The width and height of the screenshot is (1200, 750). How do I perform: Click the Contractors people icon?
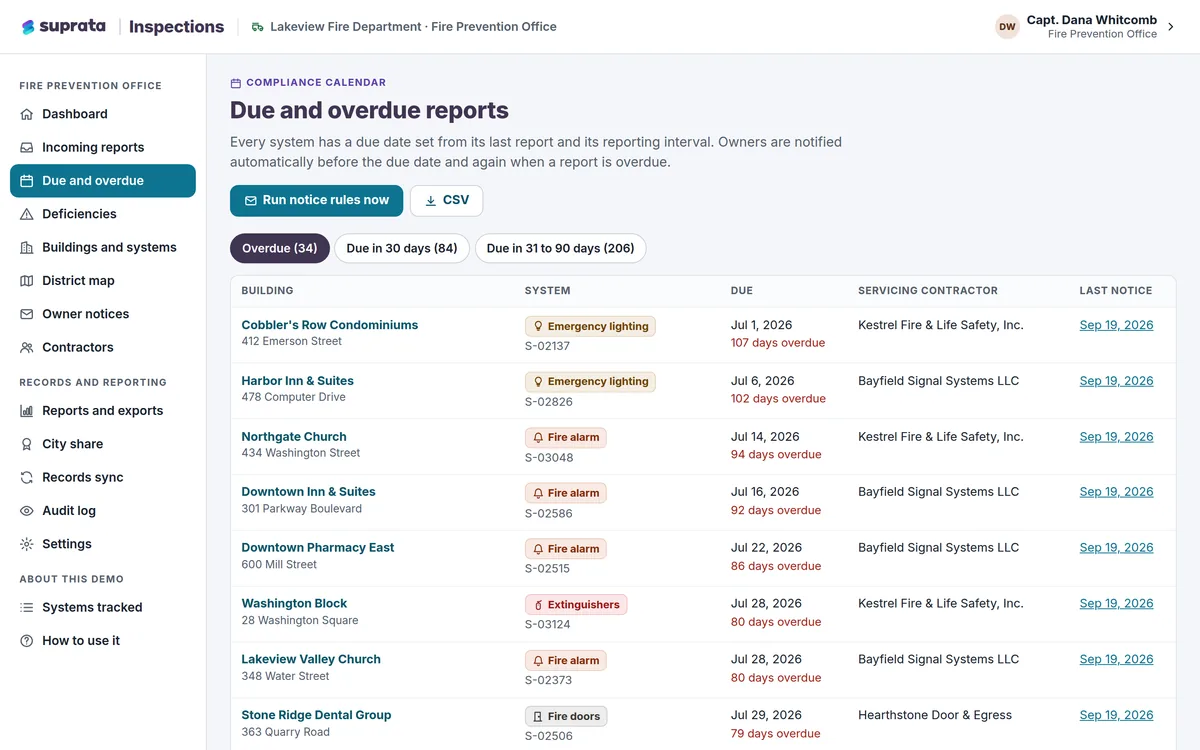tap(27, 347)
